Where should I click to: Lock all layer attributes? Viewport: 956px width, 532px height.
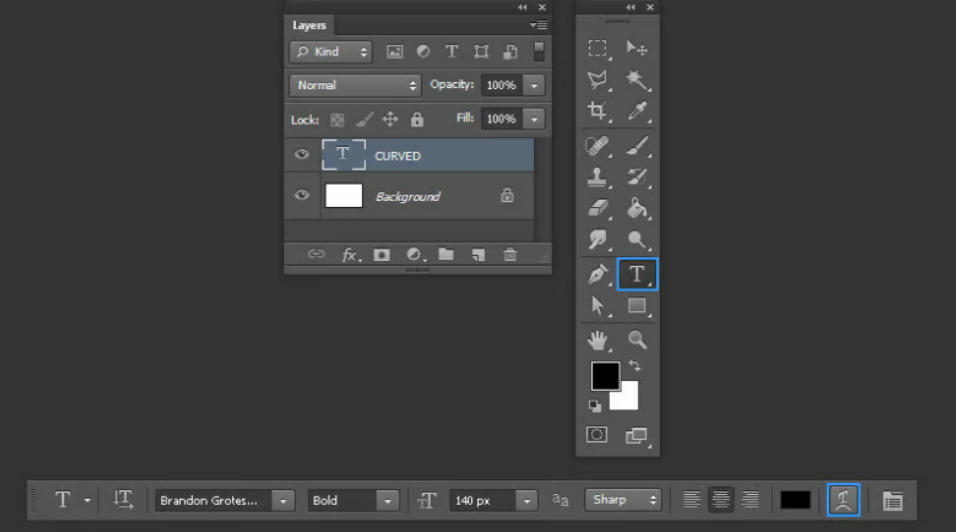coord(417,119)
